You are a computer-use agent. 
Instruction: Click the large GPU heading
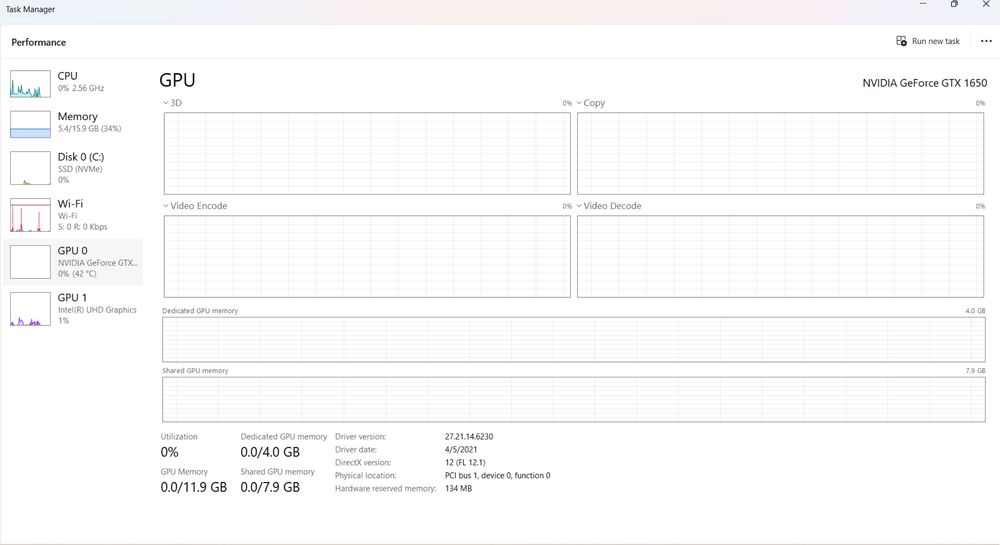(x=177, y=80)
